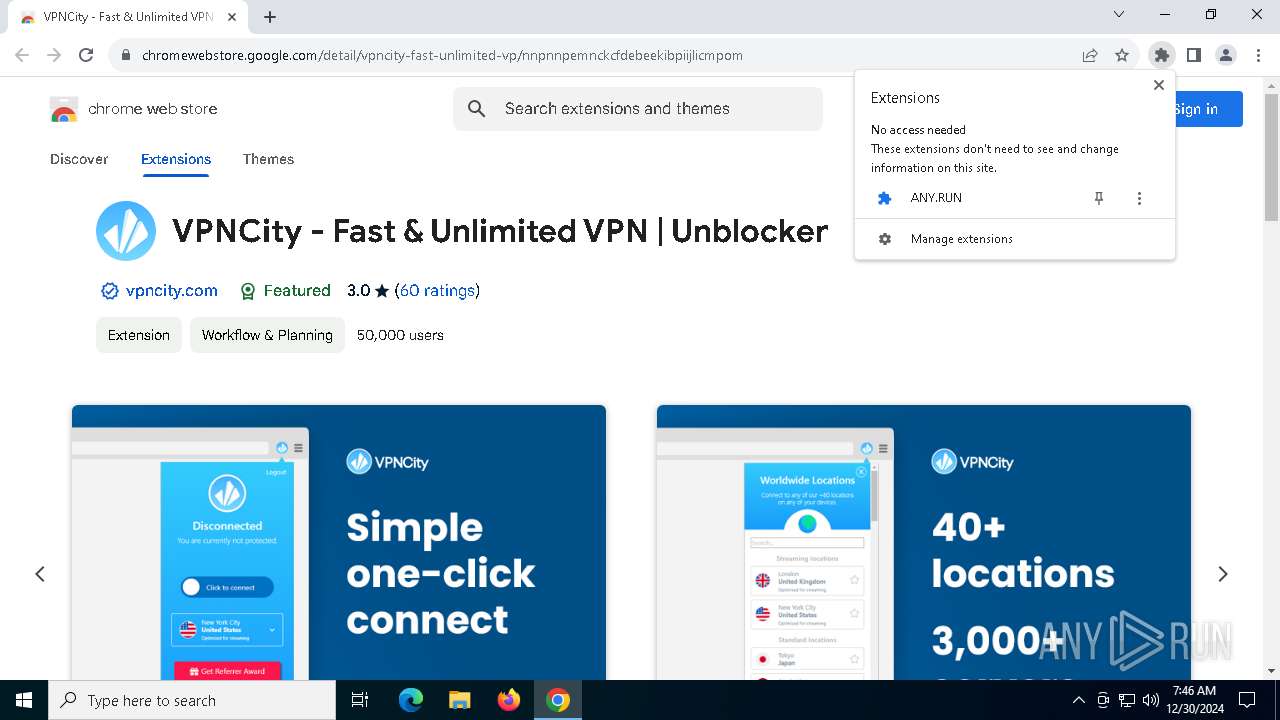
Task: Click the Extension category chip
Action: (139, 335)
